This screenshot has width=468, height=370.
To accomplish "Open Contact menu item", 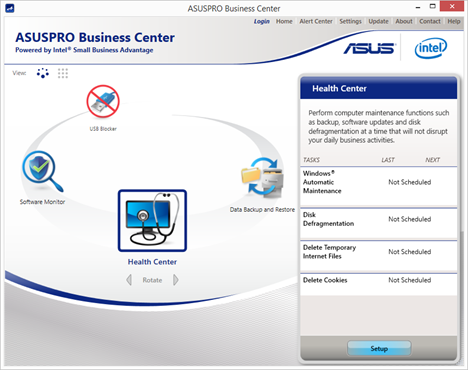I will pos(430,21).
